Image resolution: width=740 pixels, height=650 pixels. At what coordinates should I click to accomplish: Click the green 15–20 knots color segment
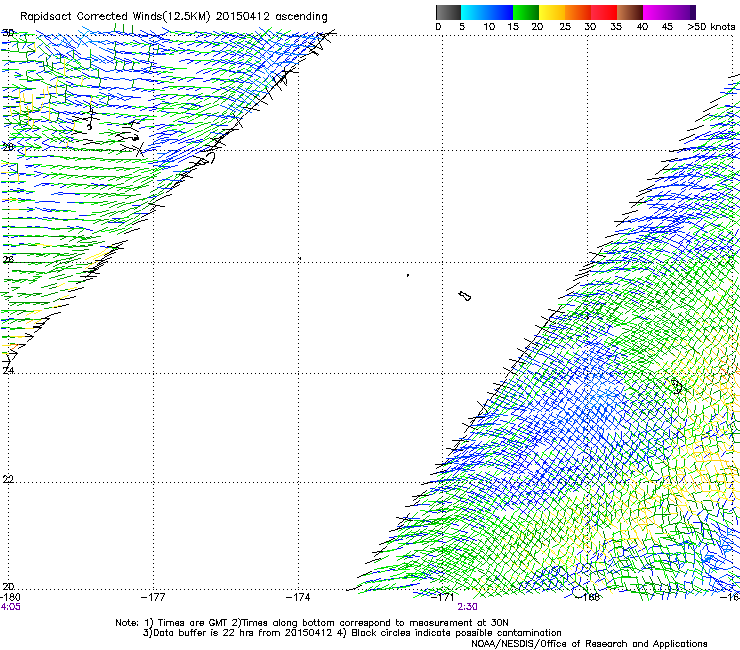[x=526, y=12]
